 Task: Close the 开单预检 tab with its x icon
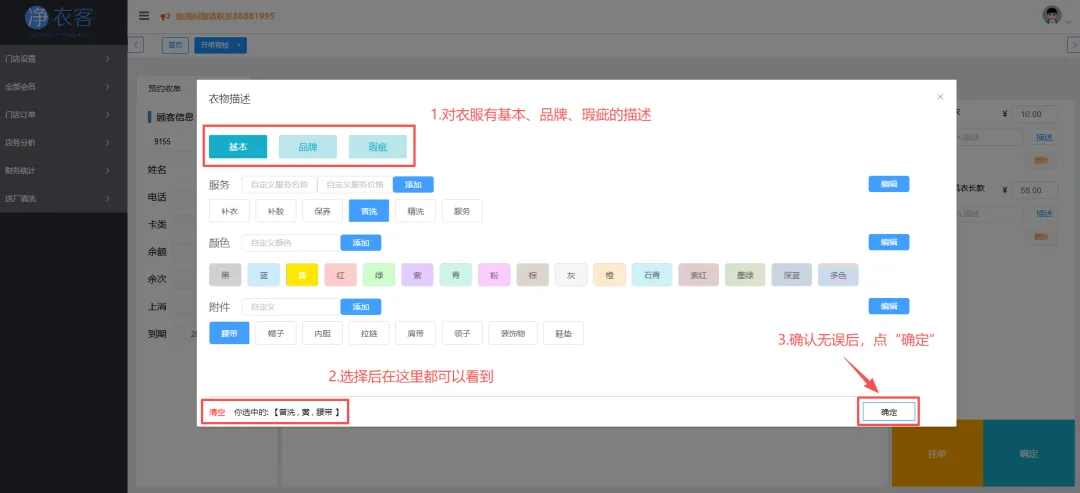point(238,45)
